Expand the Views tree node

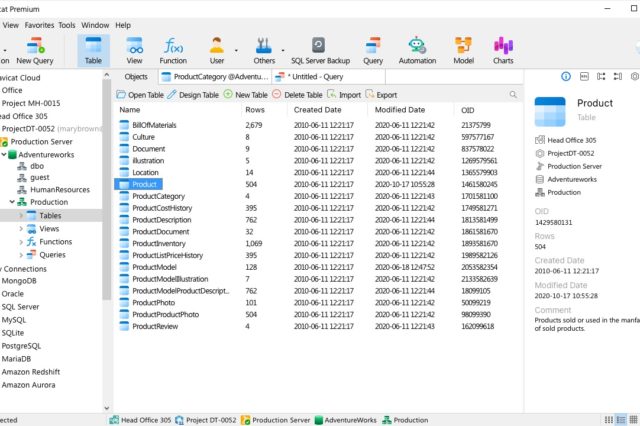21,229
